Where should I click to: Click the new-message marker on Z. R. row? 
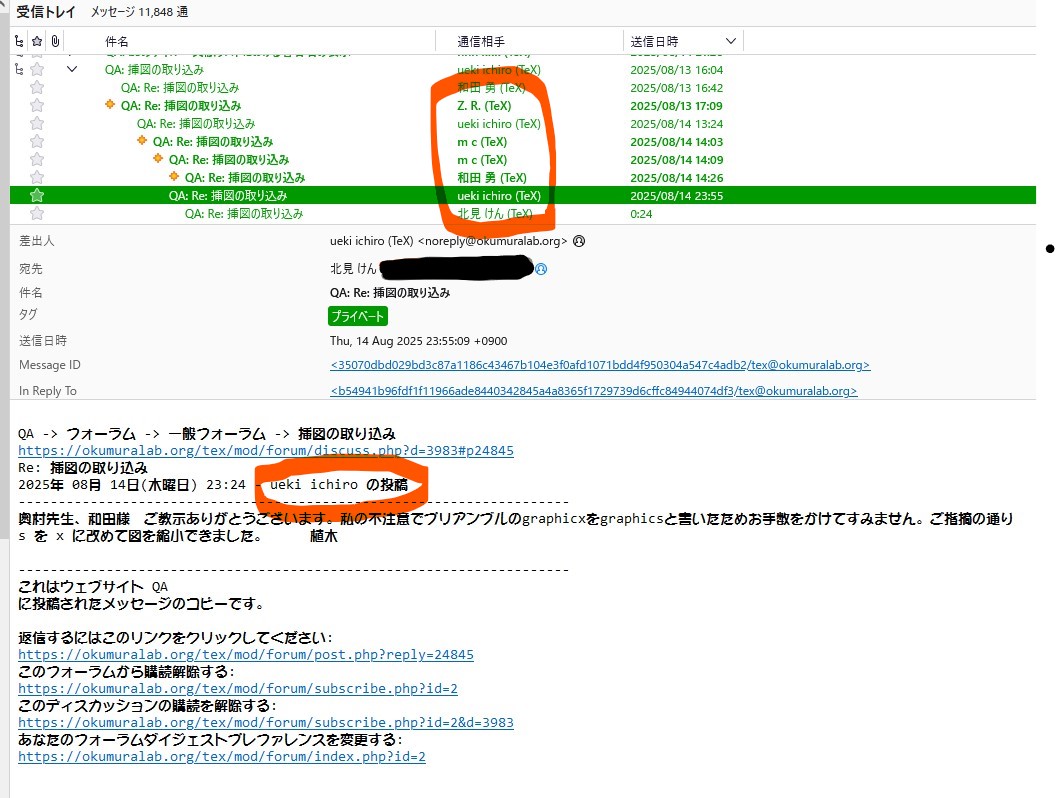point(110,104)
